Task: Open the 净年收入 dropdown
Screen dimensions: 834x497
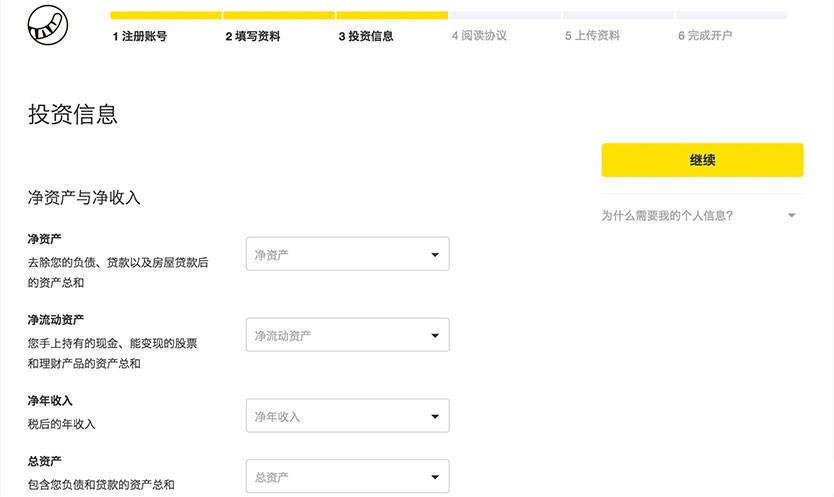Action: coord(347,416)
